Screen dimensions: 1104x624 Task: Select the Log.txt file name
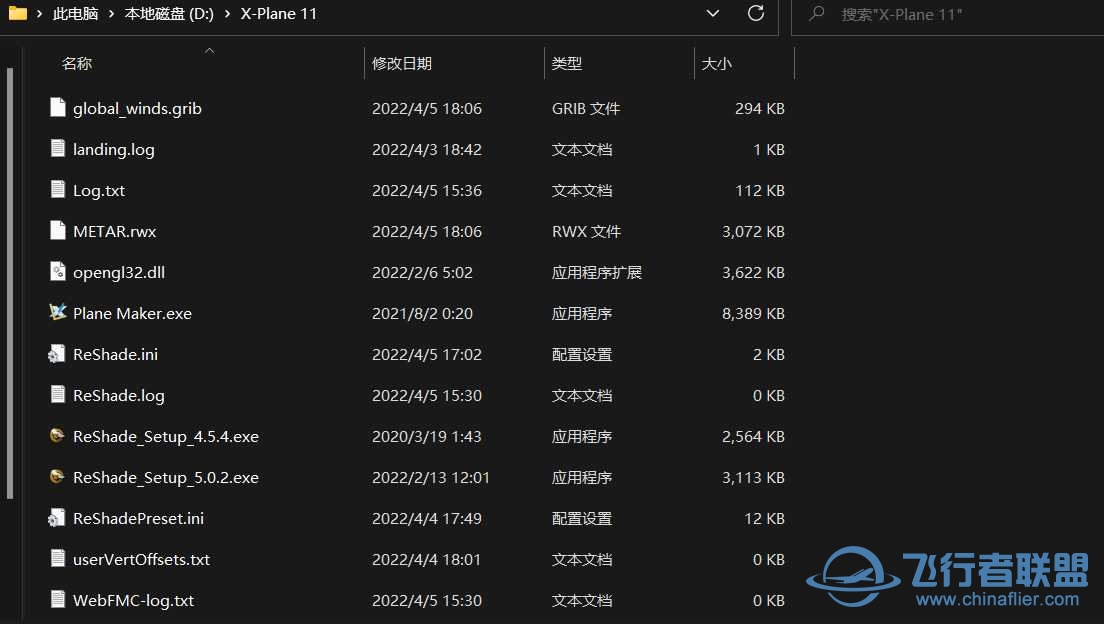click(99, 190)
